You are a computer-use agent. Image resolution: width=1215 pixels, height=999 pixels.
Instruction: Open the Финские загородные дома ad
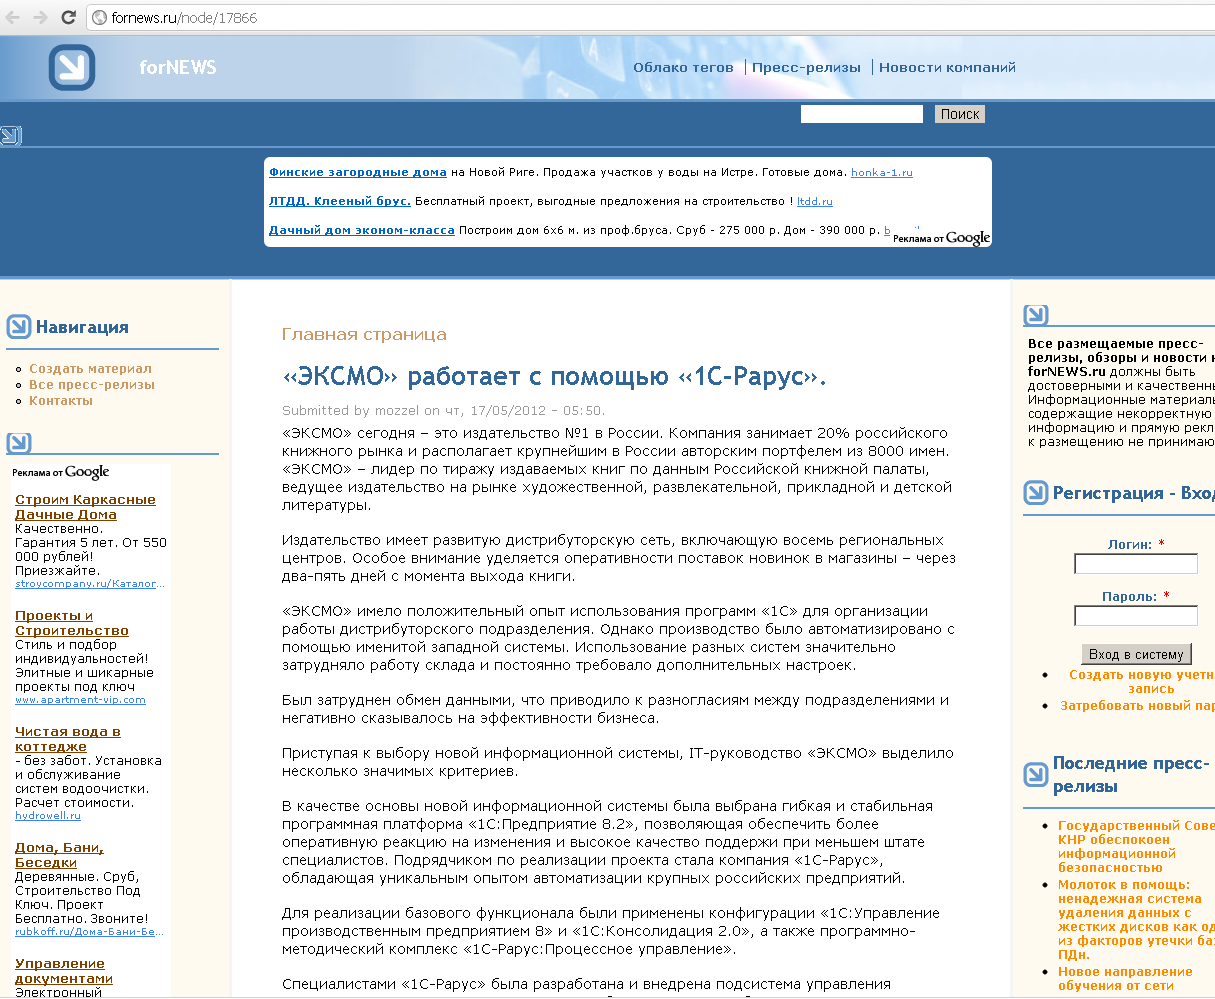(x=358, y=172)
